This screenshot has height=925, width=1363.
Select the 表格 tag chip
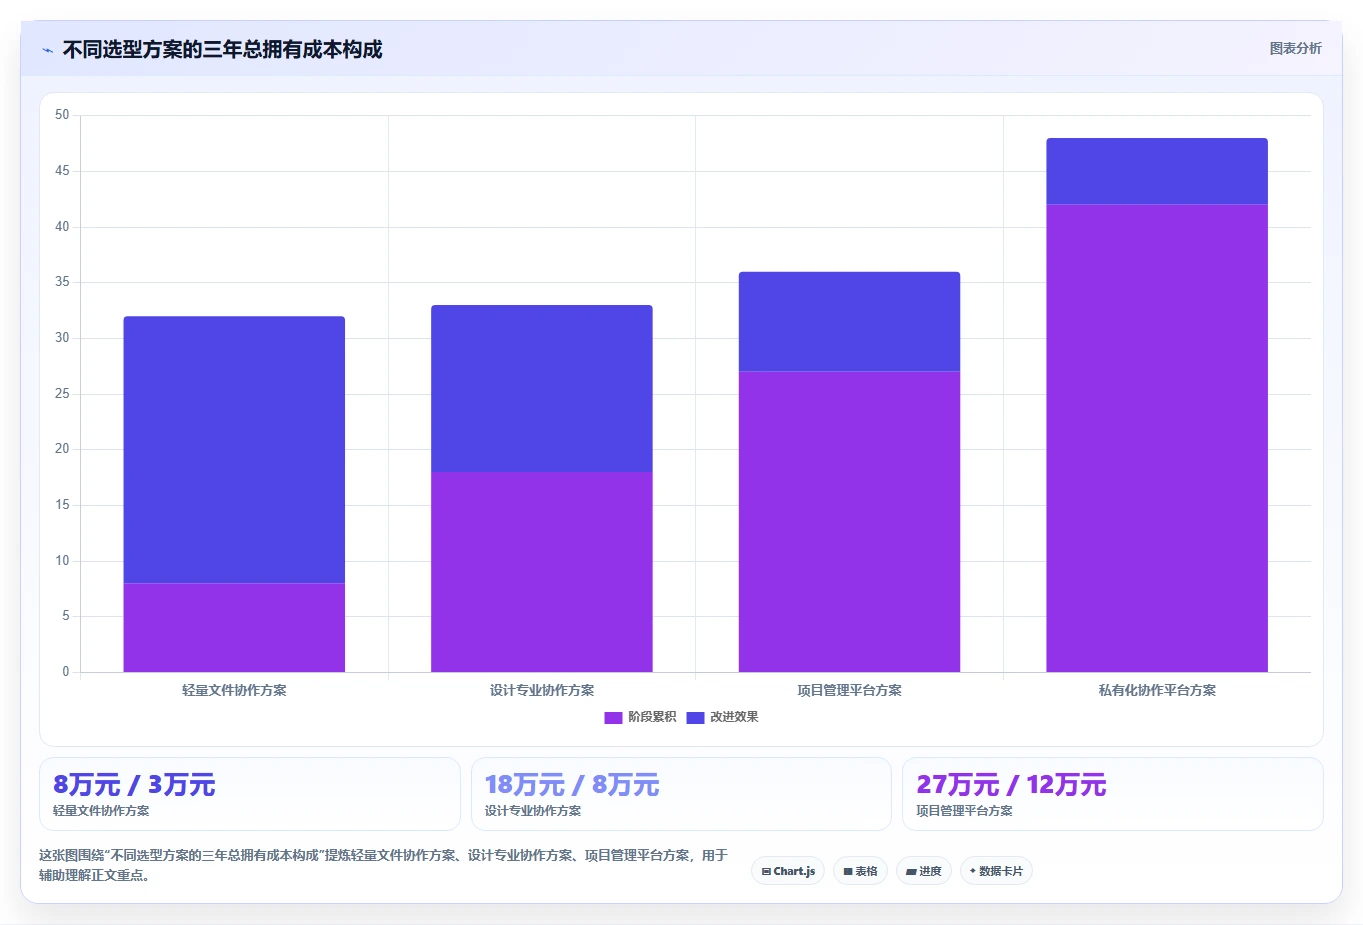click(x=860, y=871)
